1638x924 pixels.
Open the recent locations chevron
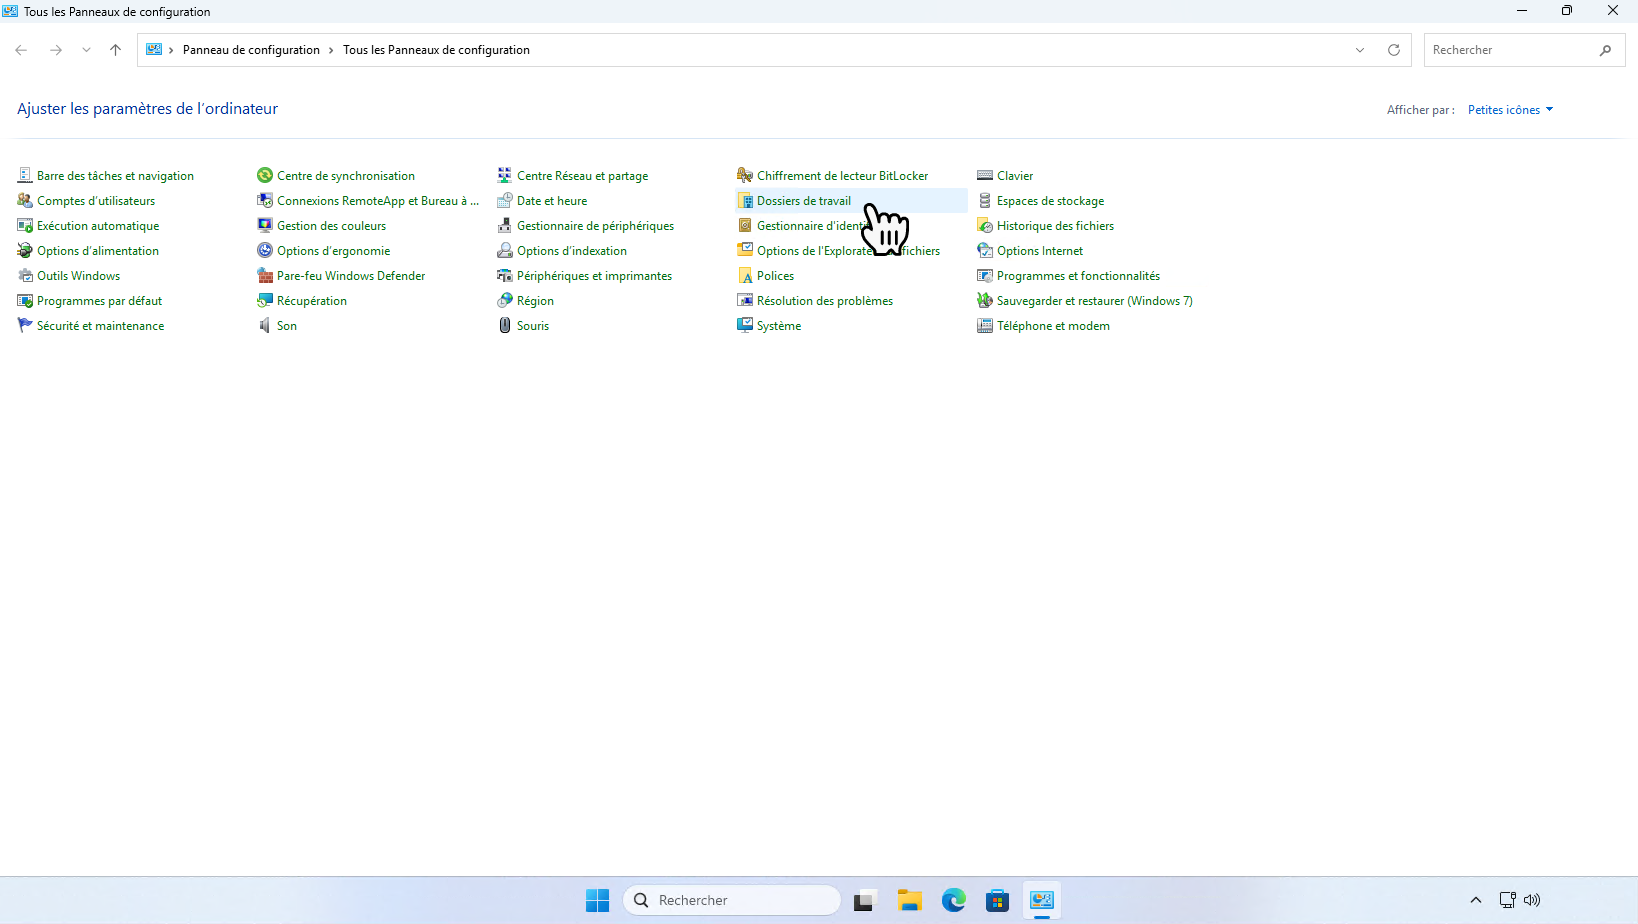[86, 50]
